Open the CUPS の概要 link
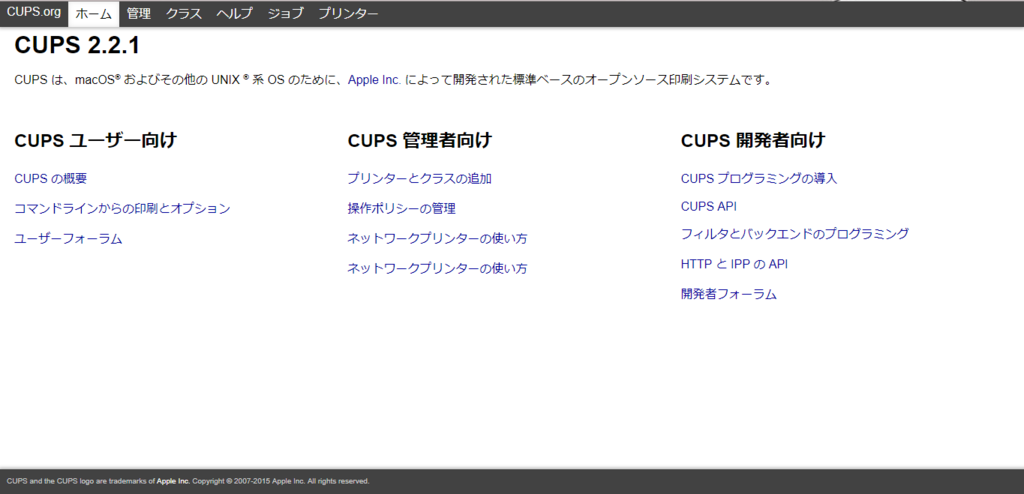This screenshot has width=1024, height=494. 50,178
